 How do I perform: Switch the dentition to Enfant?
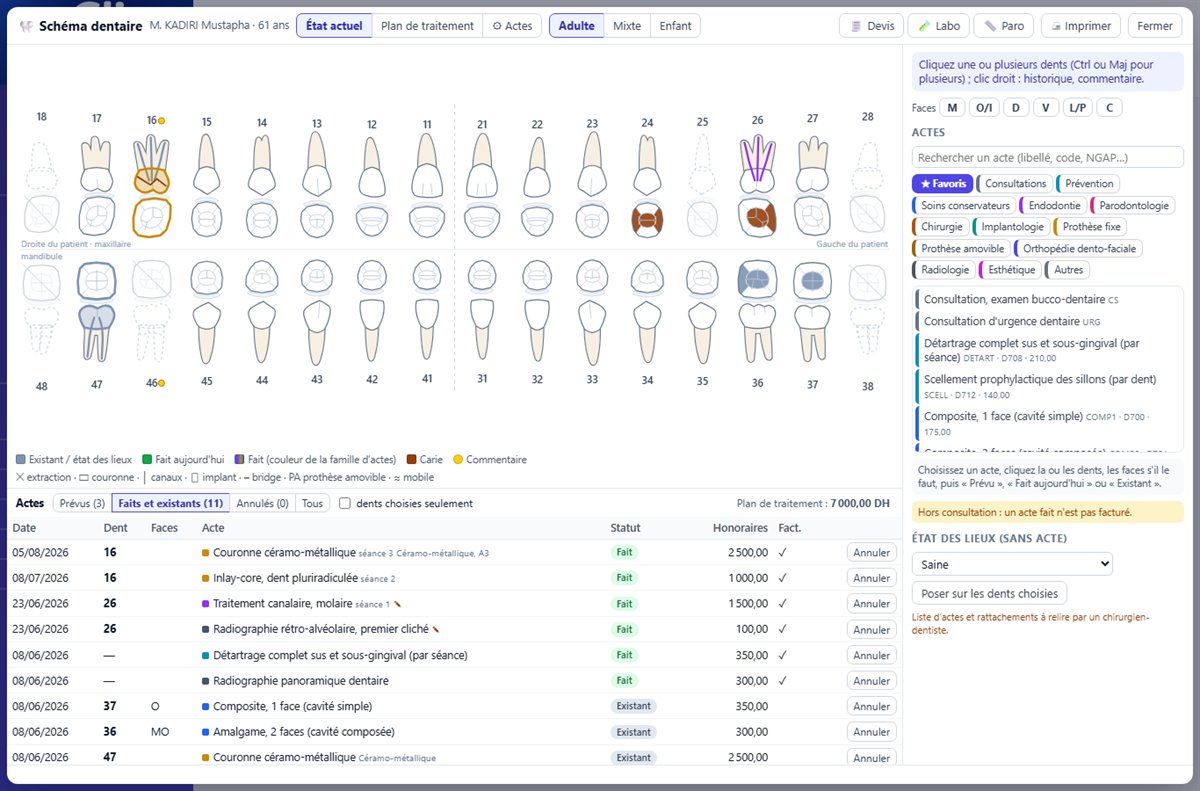click(675, 26)
